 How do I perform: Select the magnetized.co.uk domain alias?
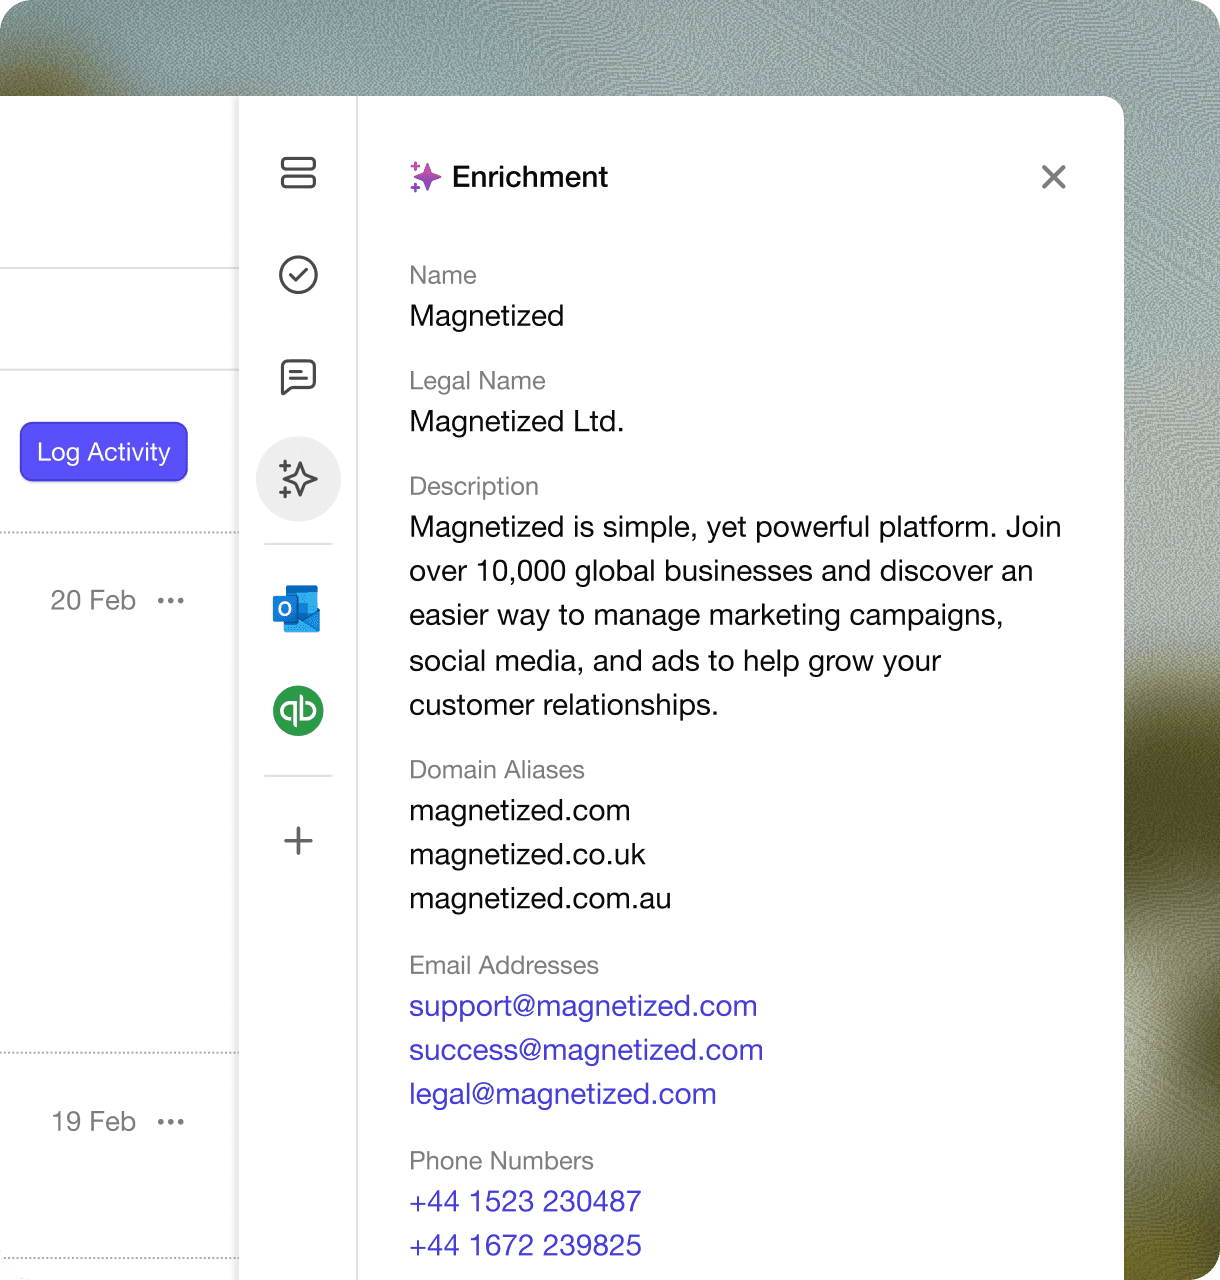(527, 855)
